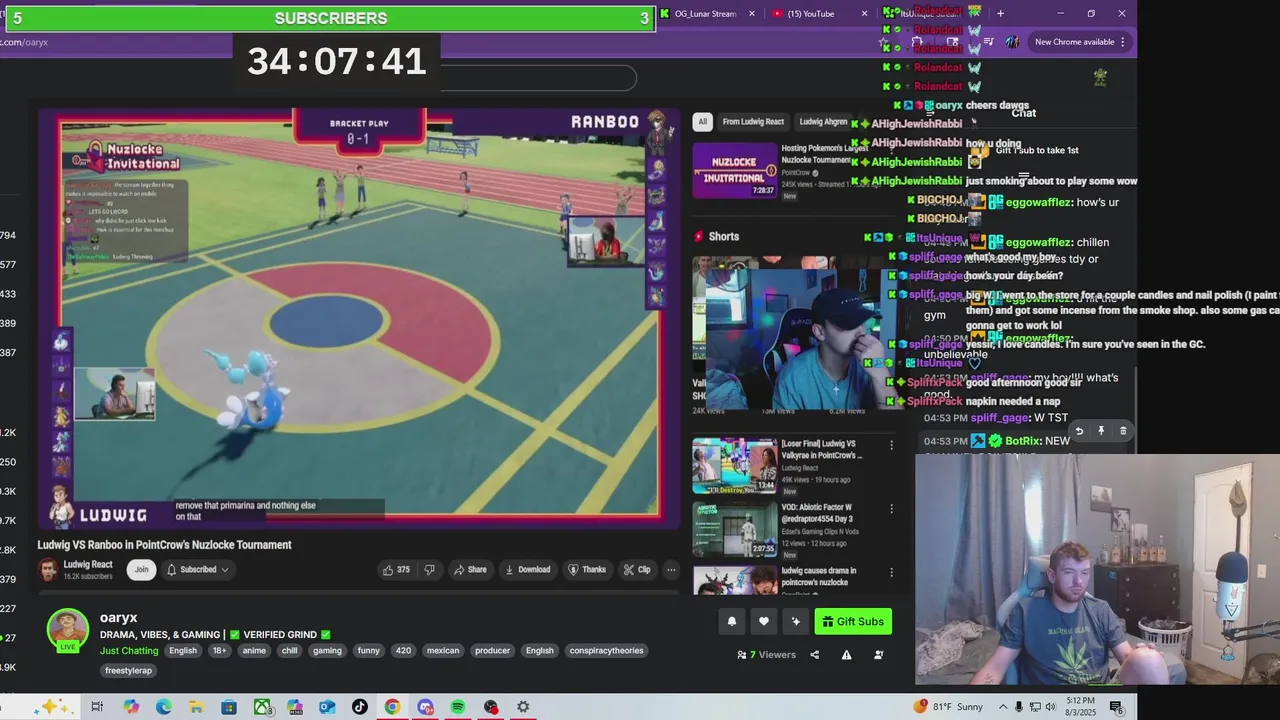Follow oaryx with the heart icon
This screenshot has height=720, width=1280.
(764, 622)
